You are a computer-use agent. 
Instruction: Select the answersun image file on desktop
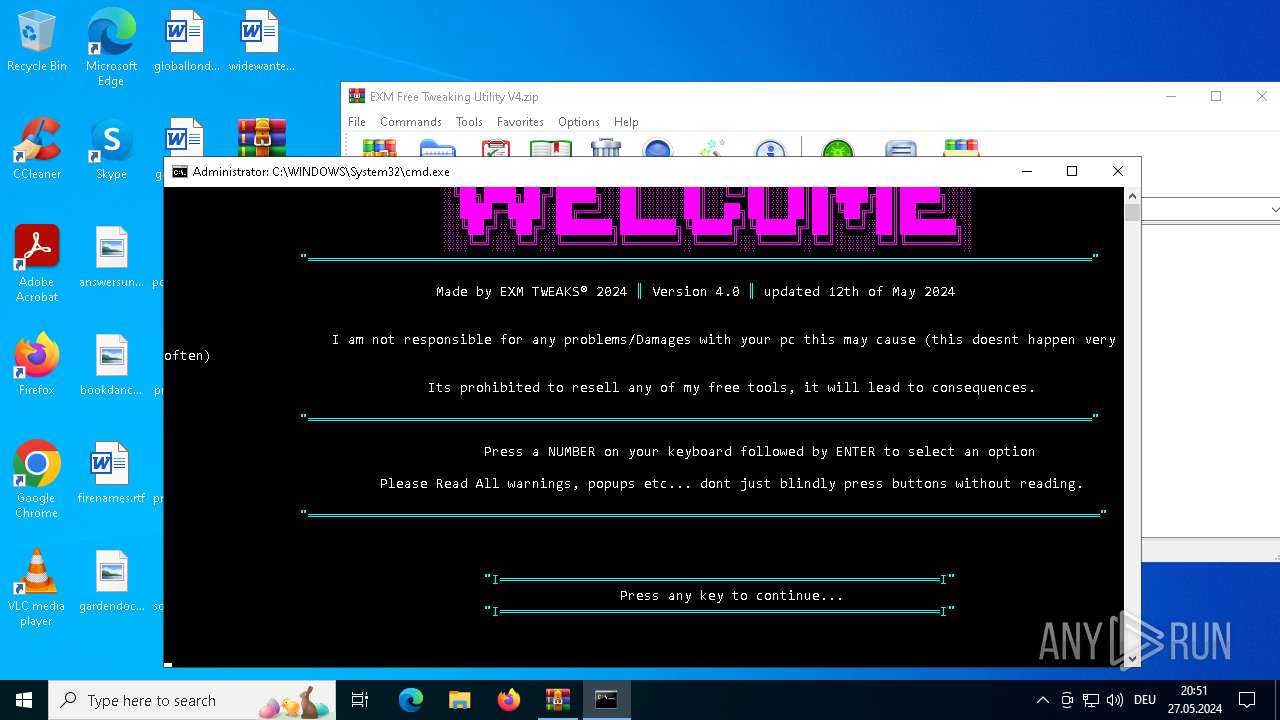tap(111, 258)
